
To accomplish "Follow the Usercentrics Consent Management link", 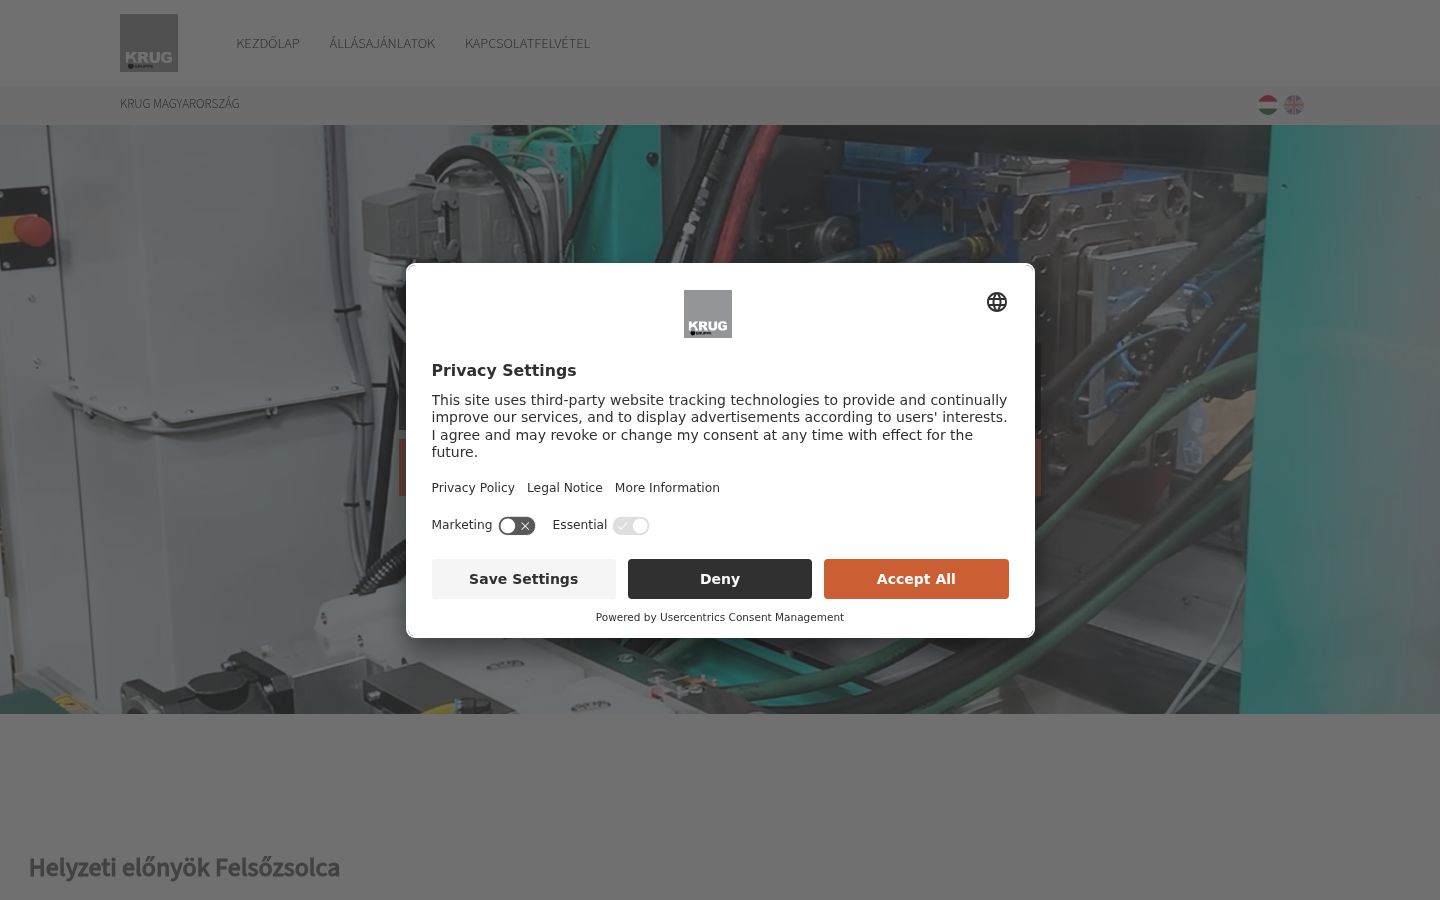I will (x=752, y=617).
